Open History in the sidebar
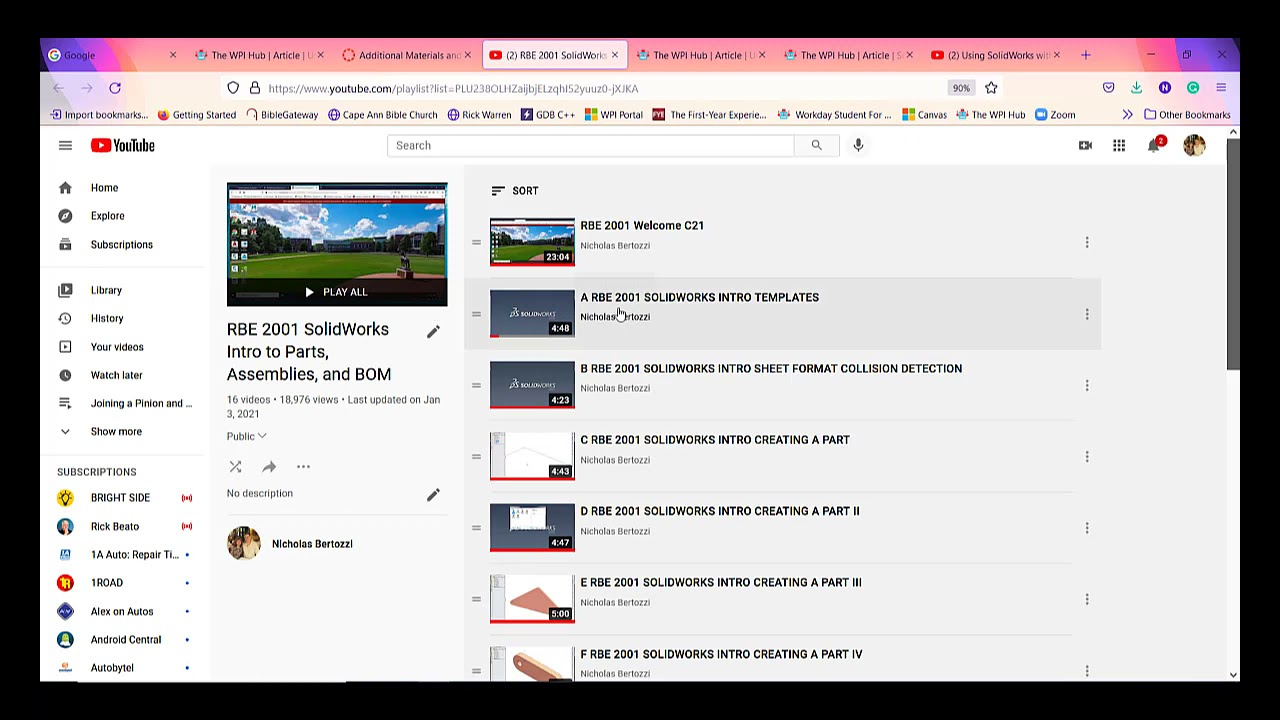This screenshot has width=1280, height=720. click(107, 319)
